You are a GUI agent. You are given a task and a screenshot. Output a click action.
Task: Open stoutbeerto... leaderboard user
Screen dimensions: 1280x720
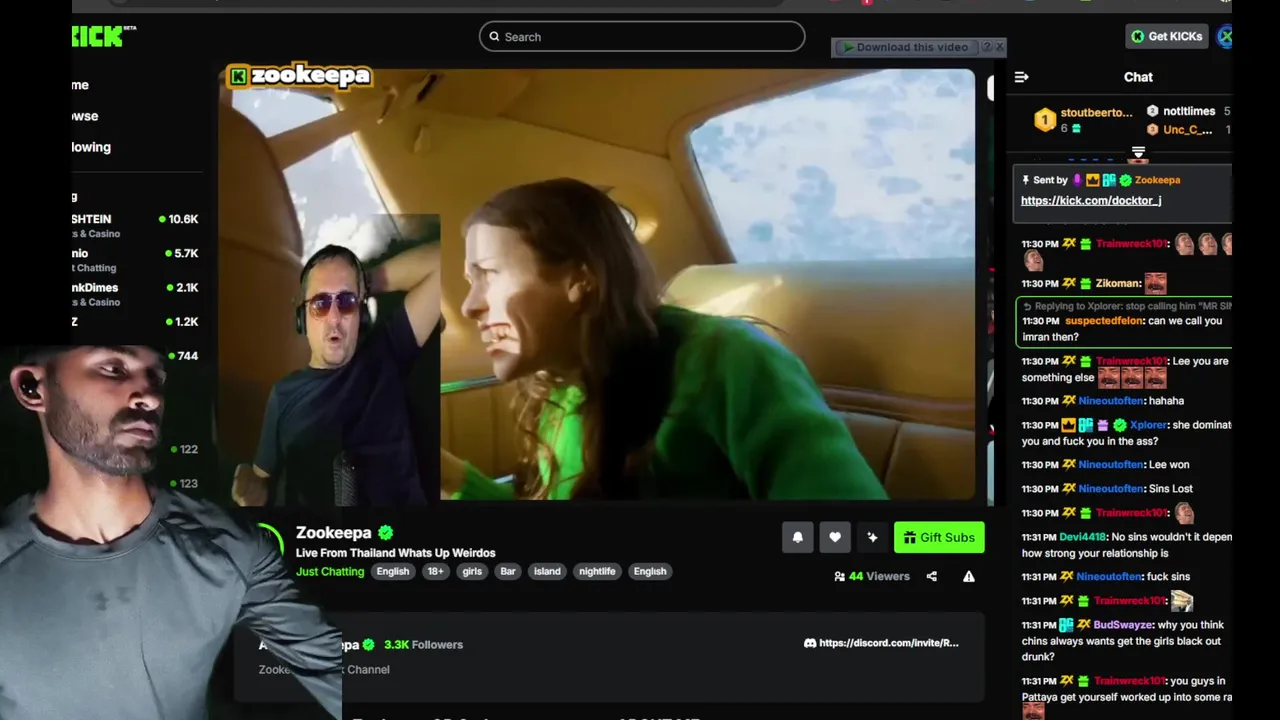pyautogui.click(x=1096, y=112)
